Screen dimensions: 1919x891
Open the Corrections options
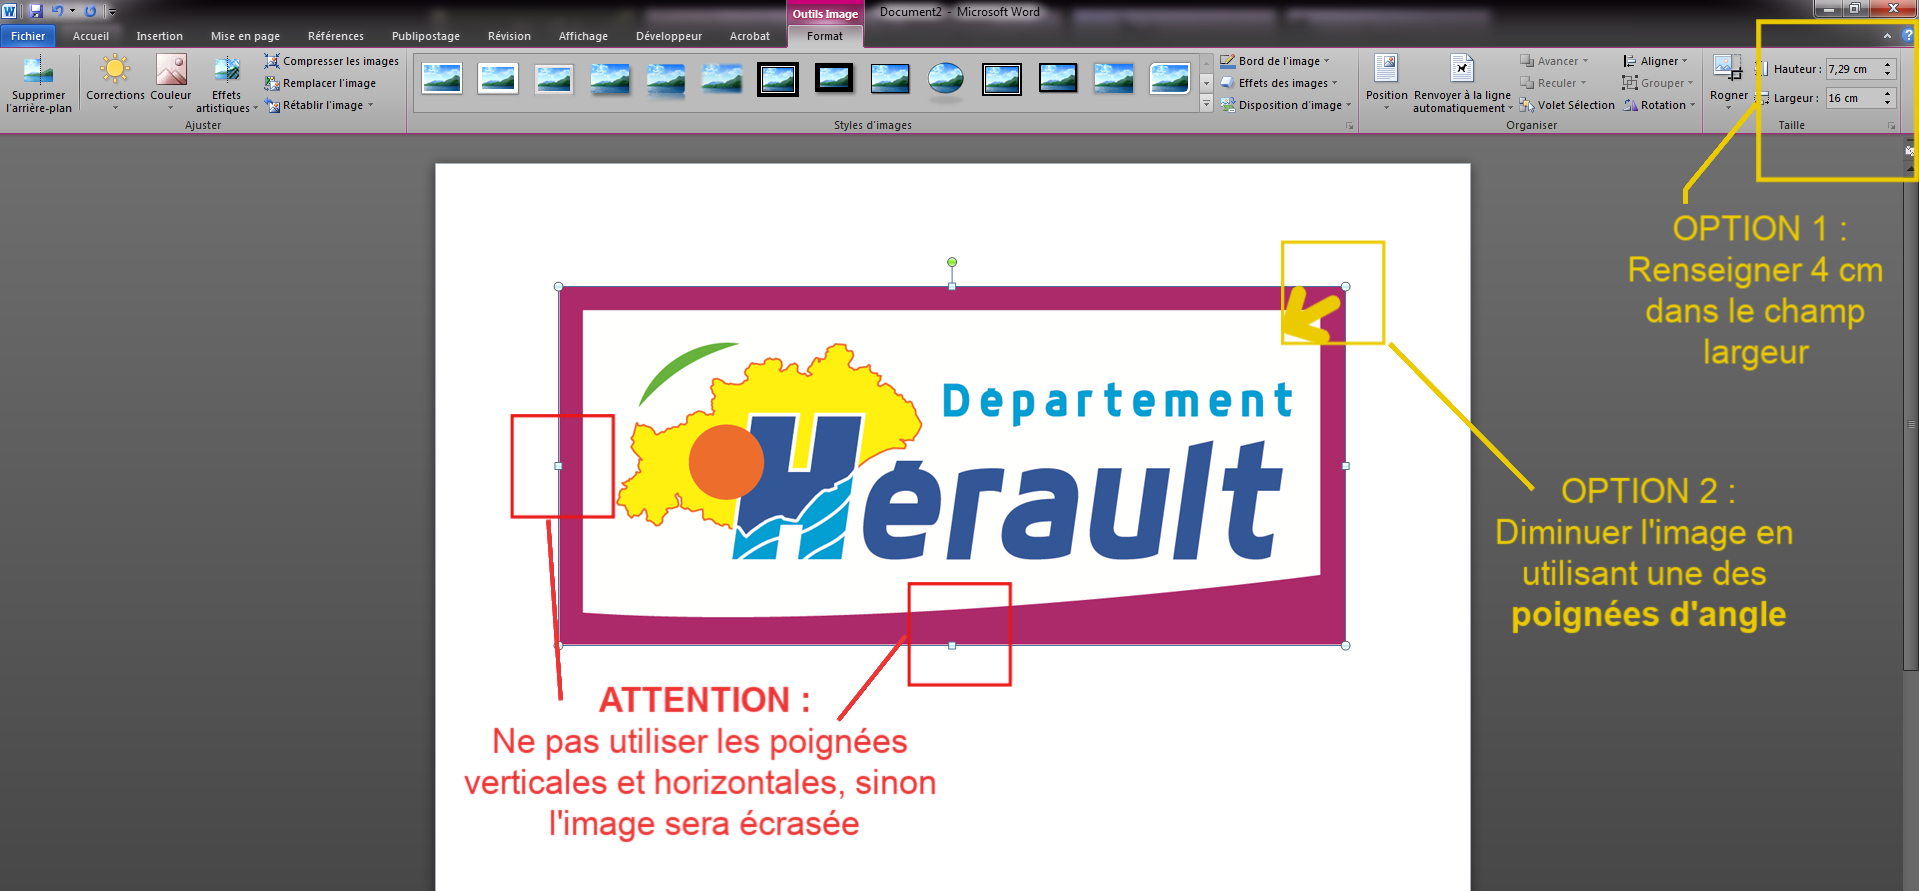[115, 84]
